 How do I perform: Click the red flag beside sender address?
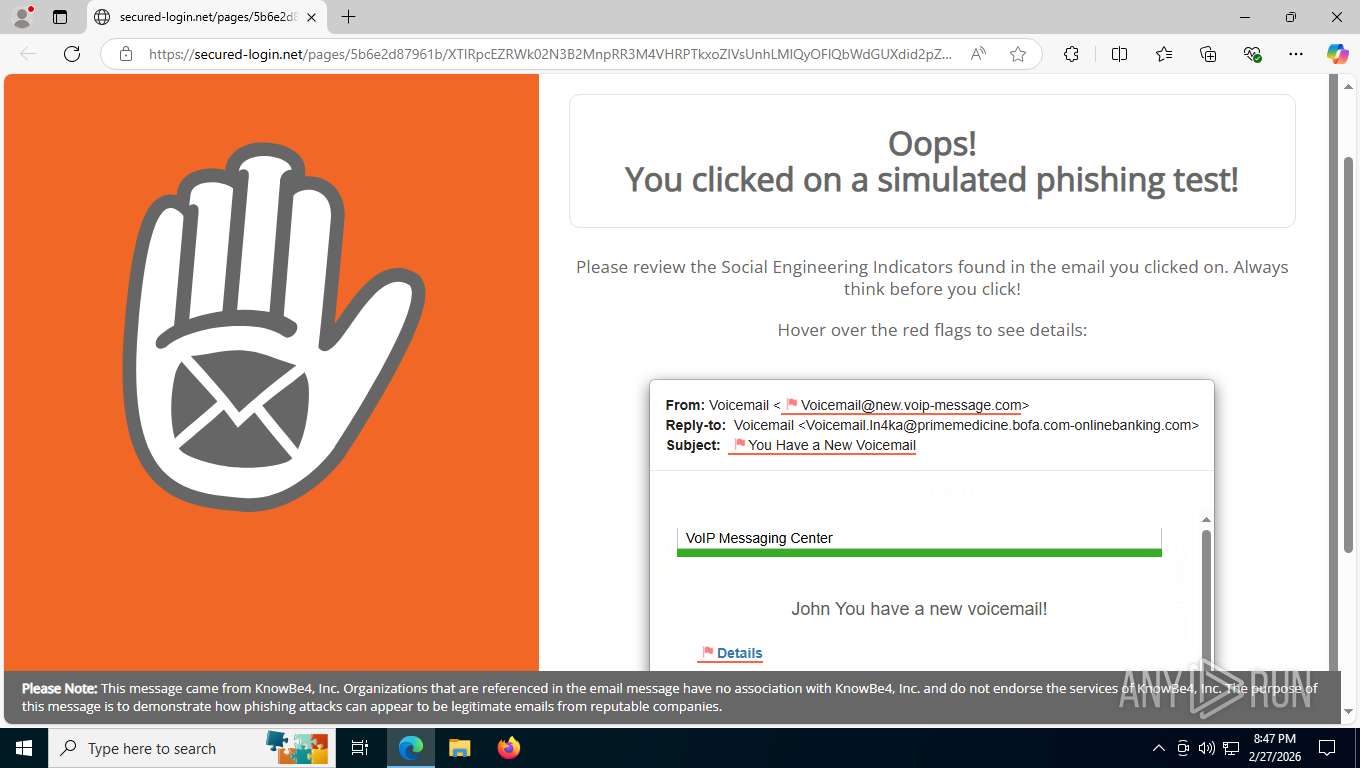point(791,405)
